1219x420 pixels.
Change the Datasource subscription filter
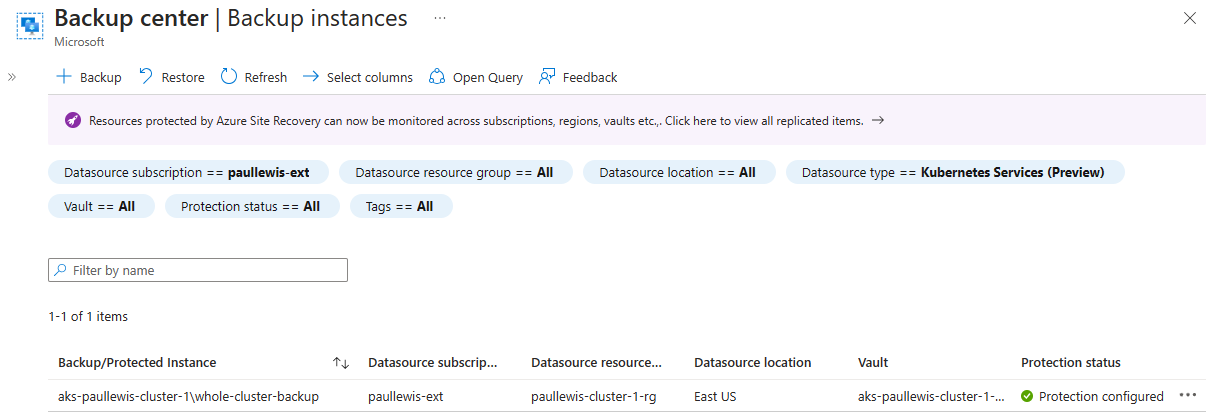pos(187,172)
